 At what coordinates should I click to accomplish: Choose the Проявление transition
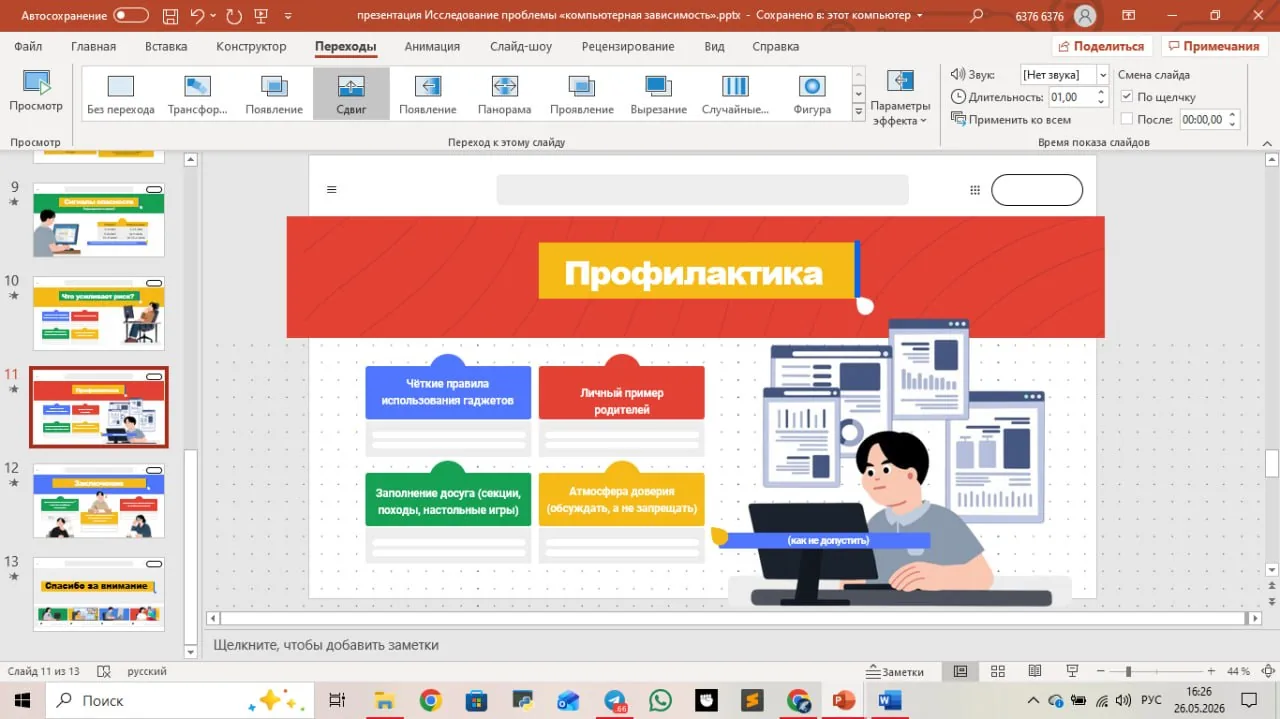click(x=582, y=94)
